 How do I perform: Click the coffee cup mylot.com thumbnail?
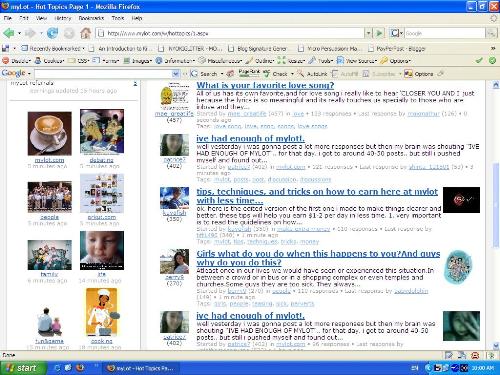pyautogui.click(x=49, y=133)
